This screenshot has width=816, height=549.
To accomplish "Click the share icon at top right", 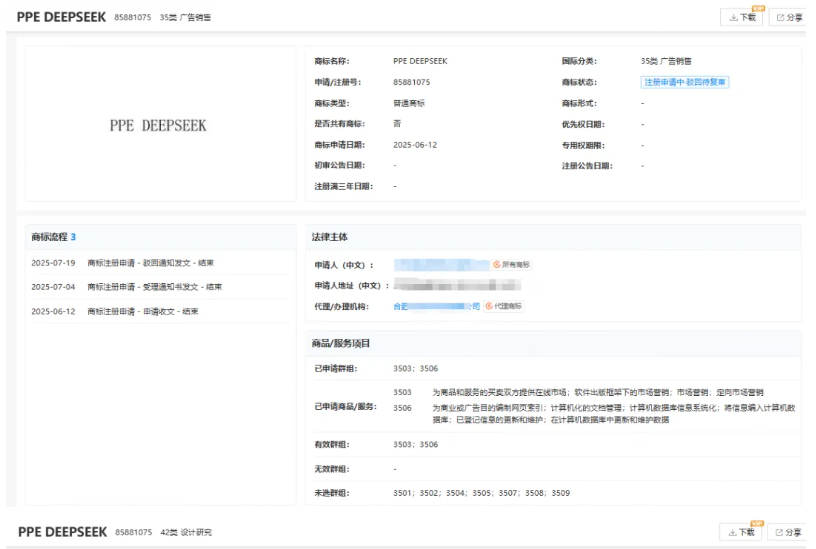I will [780, 18].
